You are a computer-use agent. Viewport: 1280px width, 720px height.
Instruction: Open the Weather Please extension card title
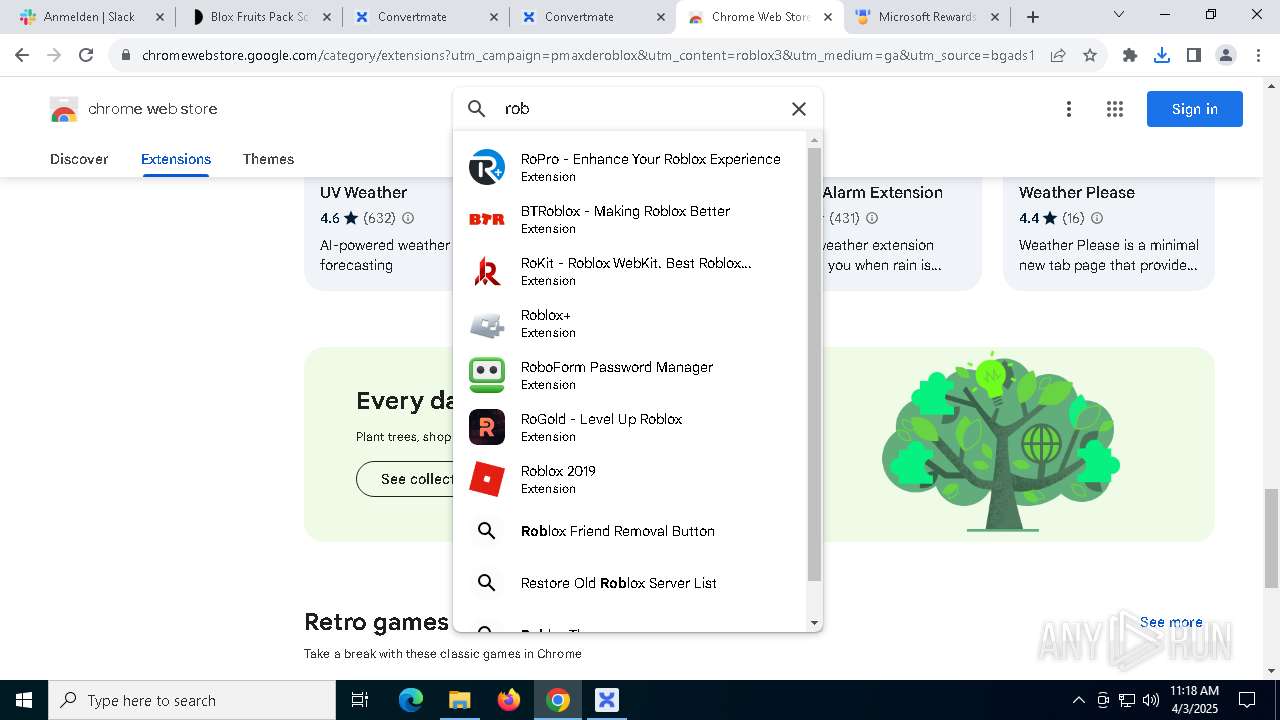tap(1077, 192)
